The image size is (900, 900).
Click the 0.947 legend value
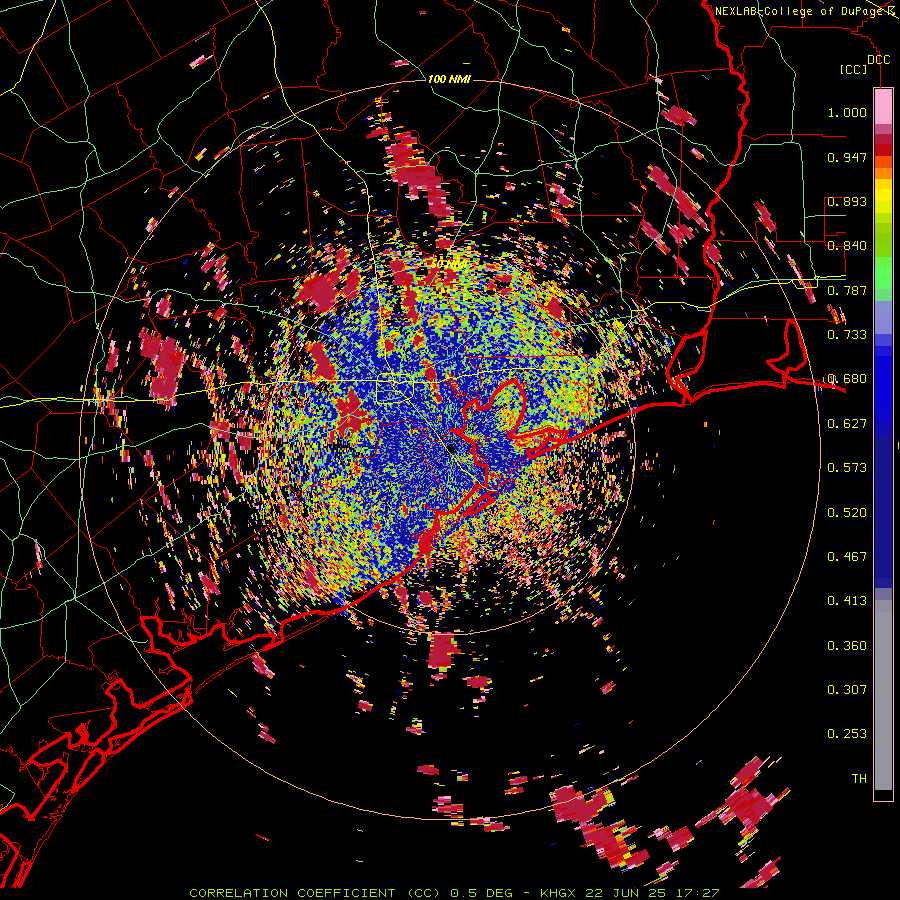847,157
